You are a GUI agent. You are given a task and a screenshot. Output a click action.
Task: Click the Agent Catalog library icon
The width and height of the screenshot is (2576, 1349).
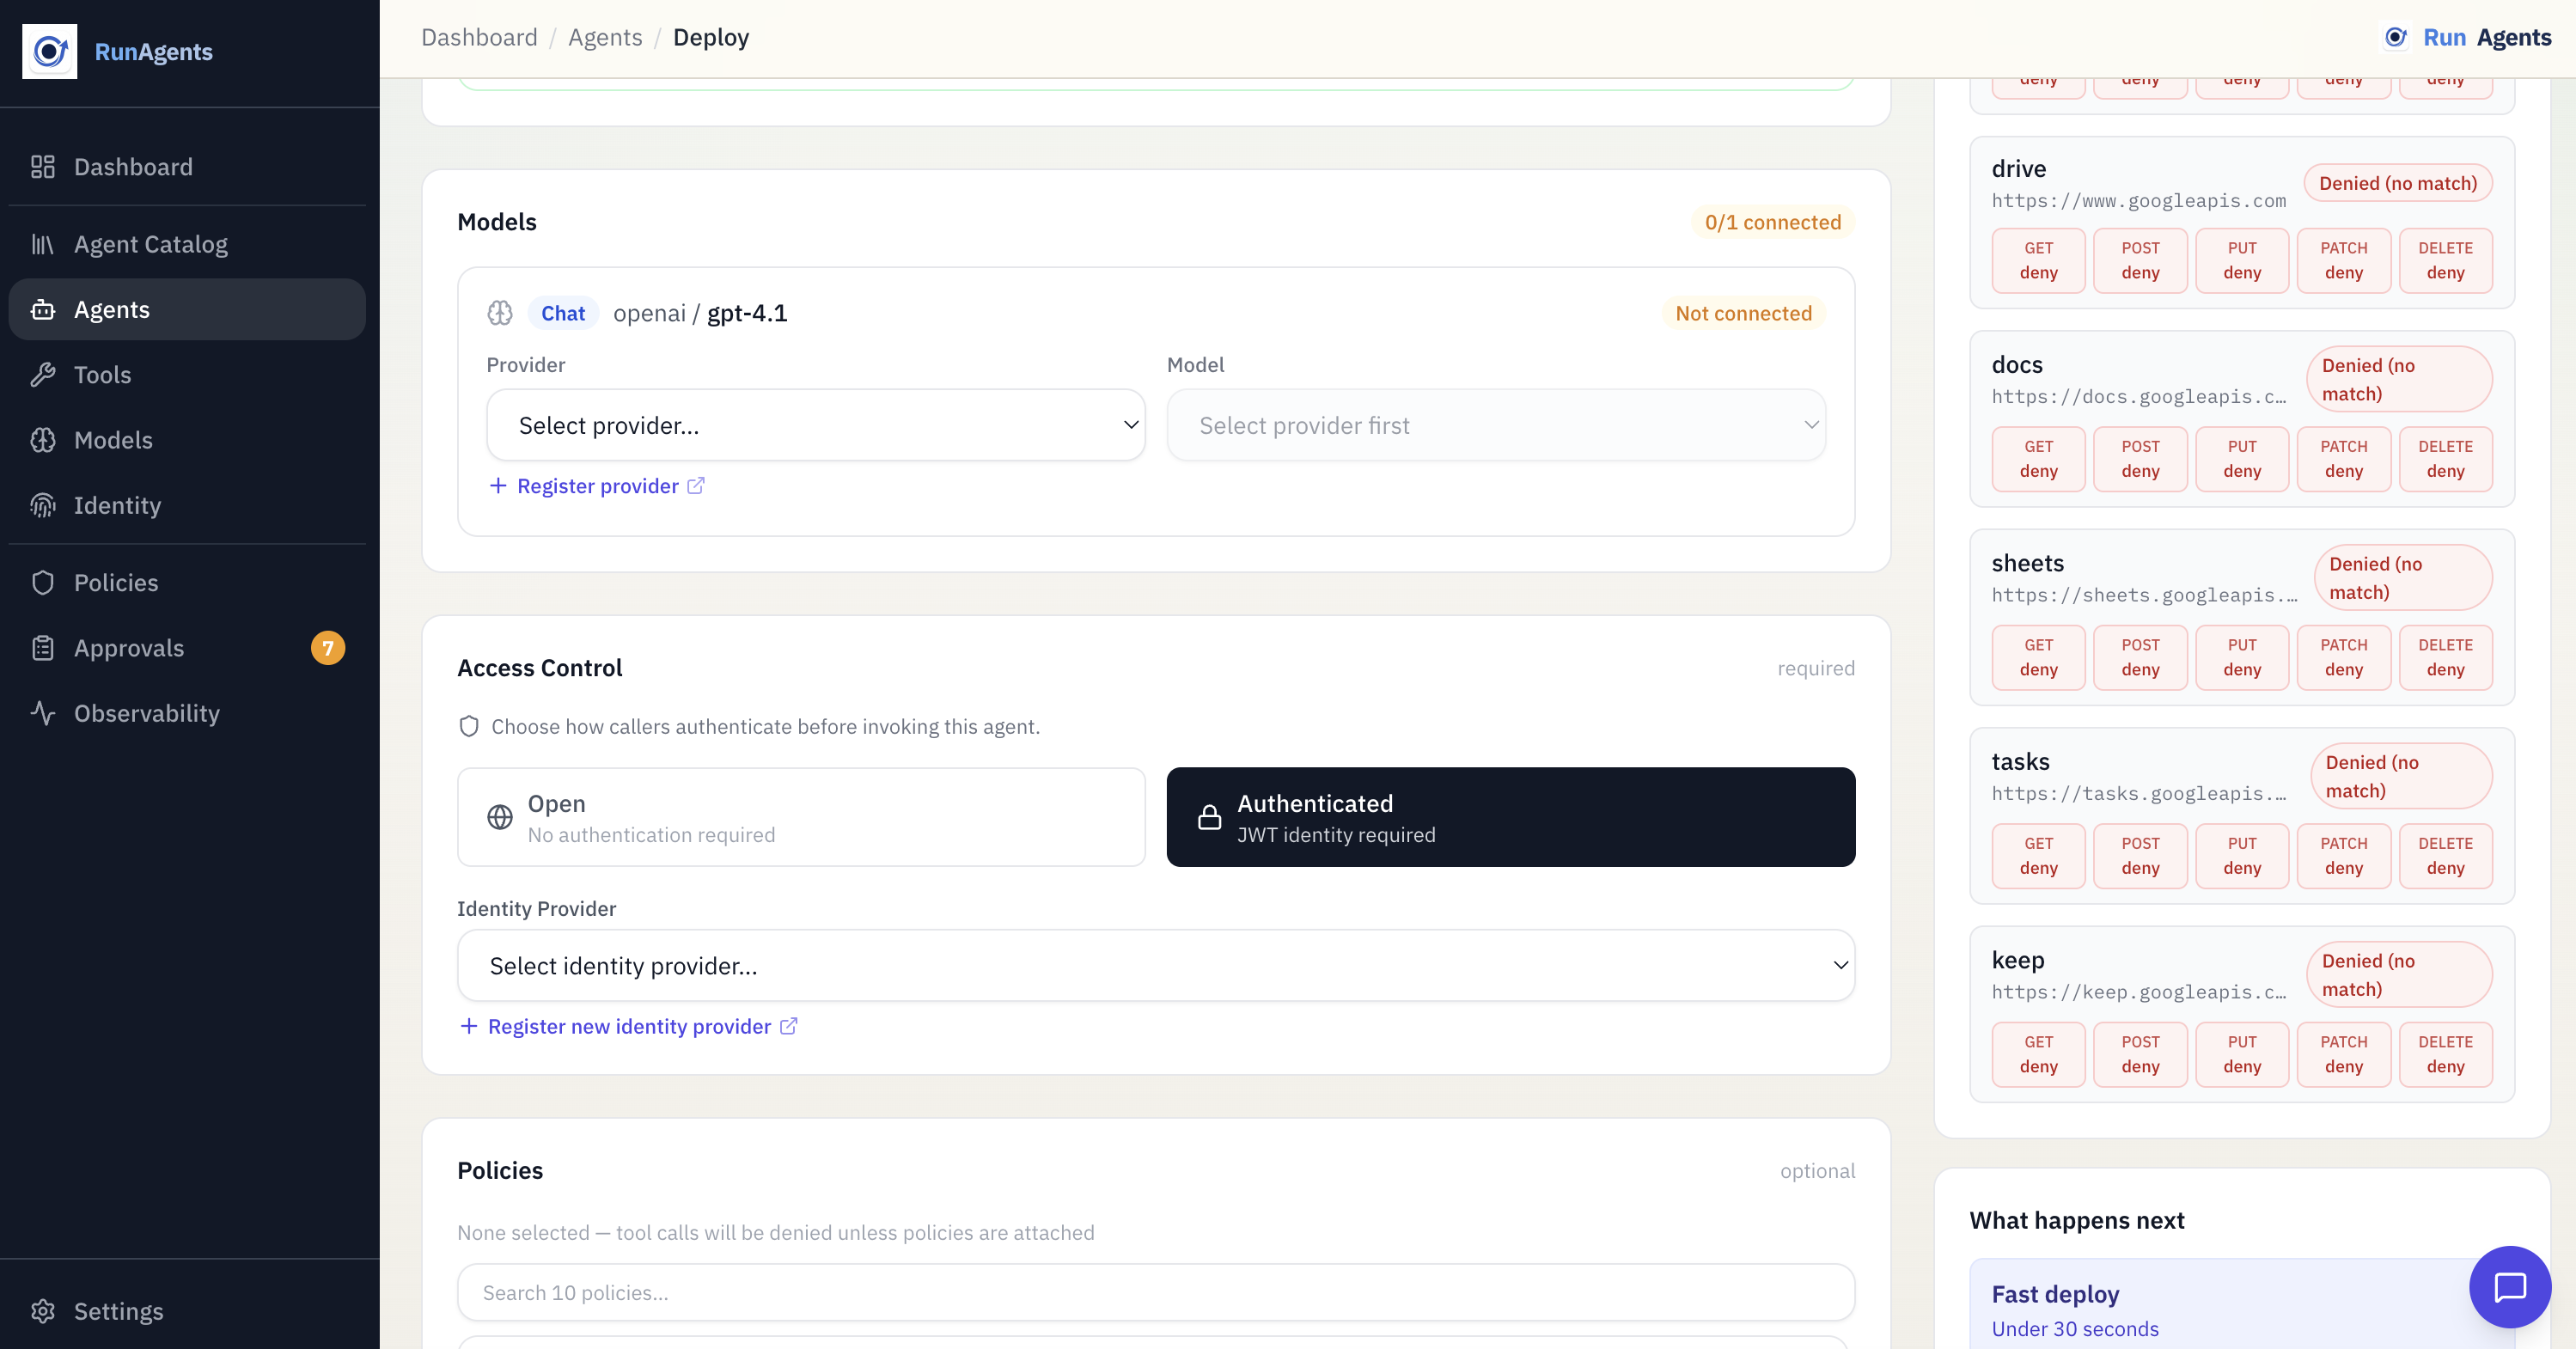(42, 244)
